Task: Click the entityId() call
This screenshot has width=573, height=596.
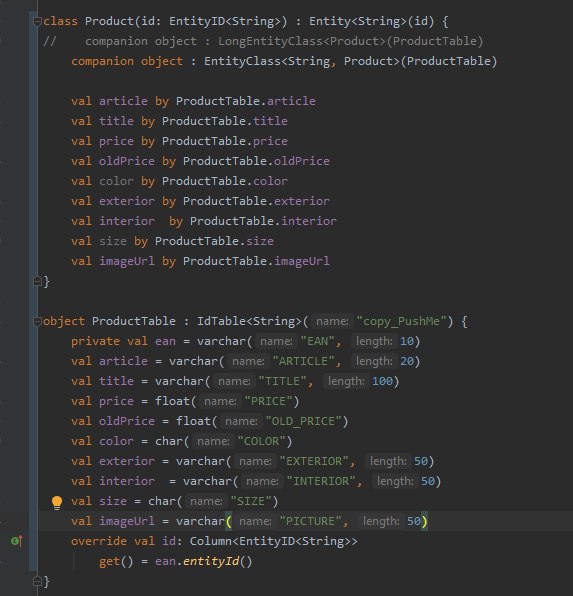Action: pos(217,561)
